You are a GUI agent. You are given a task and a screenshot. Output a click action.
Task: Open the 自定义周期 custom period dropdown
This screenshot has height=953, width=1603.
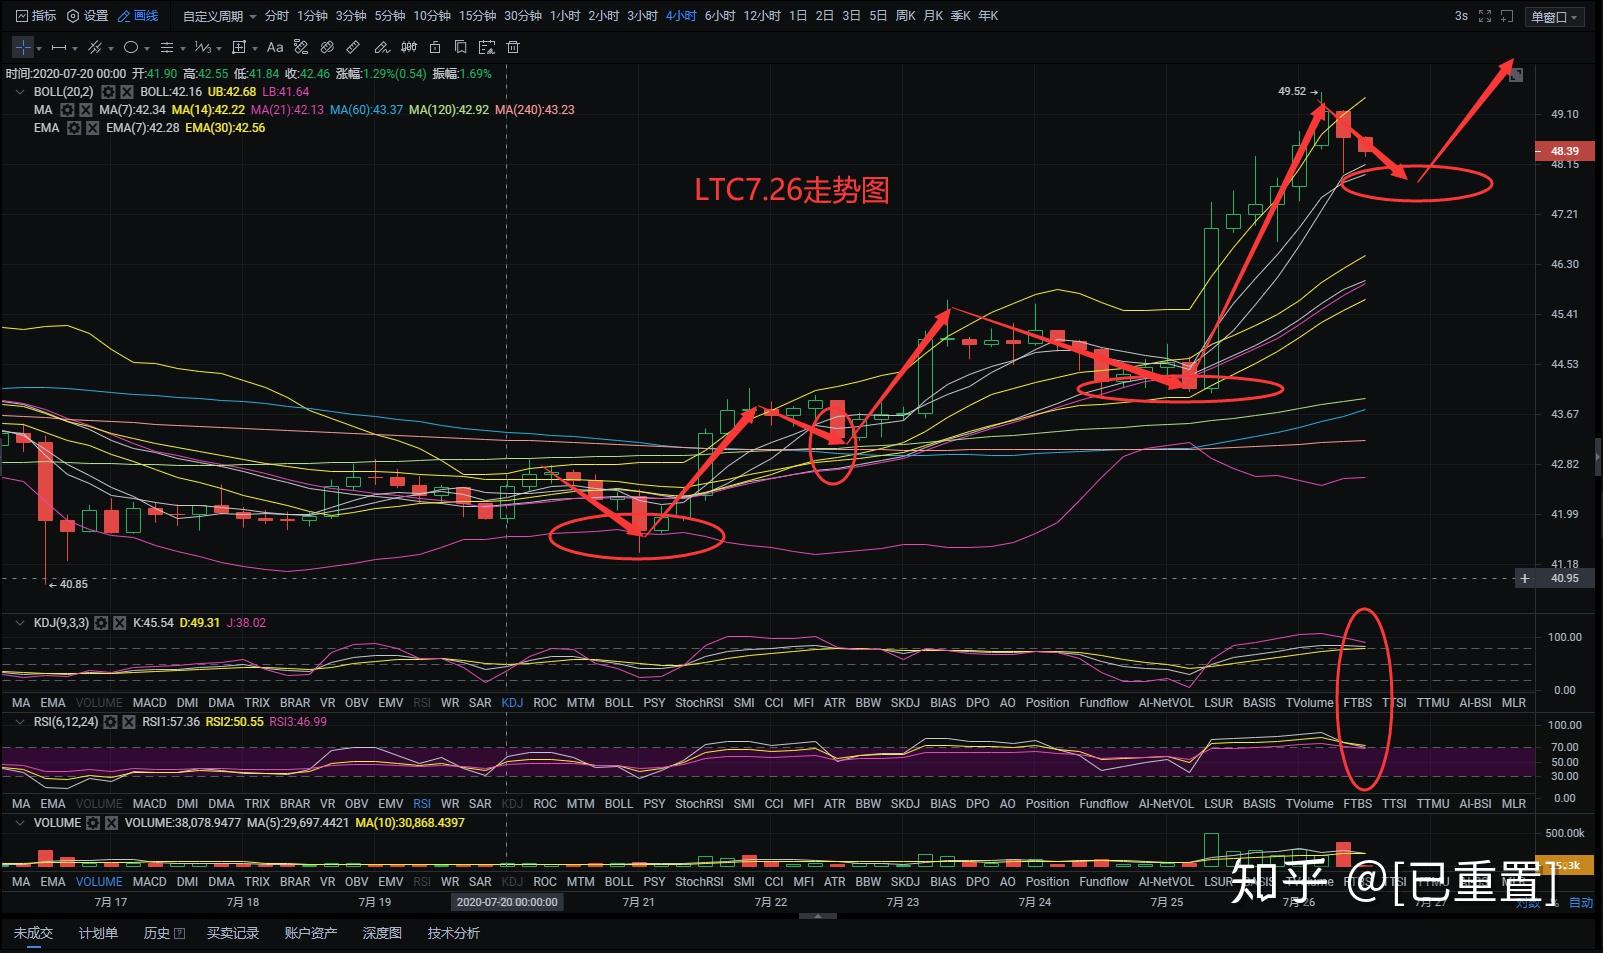tap(219, 16)
